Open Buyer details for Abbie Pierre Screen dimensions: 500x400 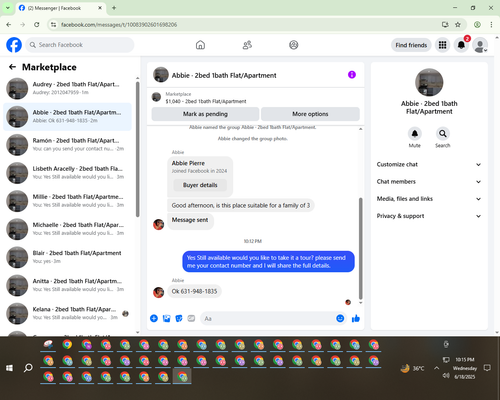(x=200, y=185)
